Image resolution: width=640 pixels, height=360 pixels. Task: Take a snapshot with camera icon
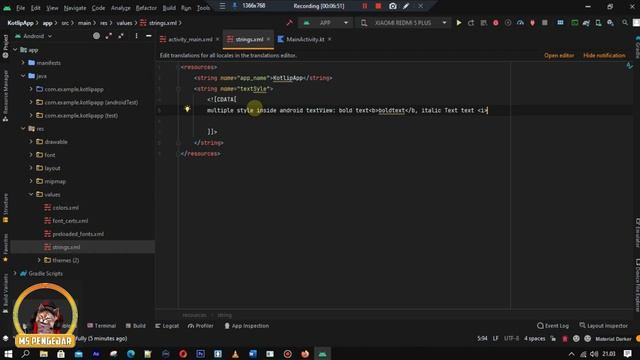(x=392, y=6)
